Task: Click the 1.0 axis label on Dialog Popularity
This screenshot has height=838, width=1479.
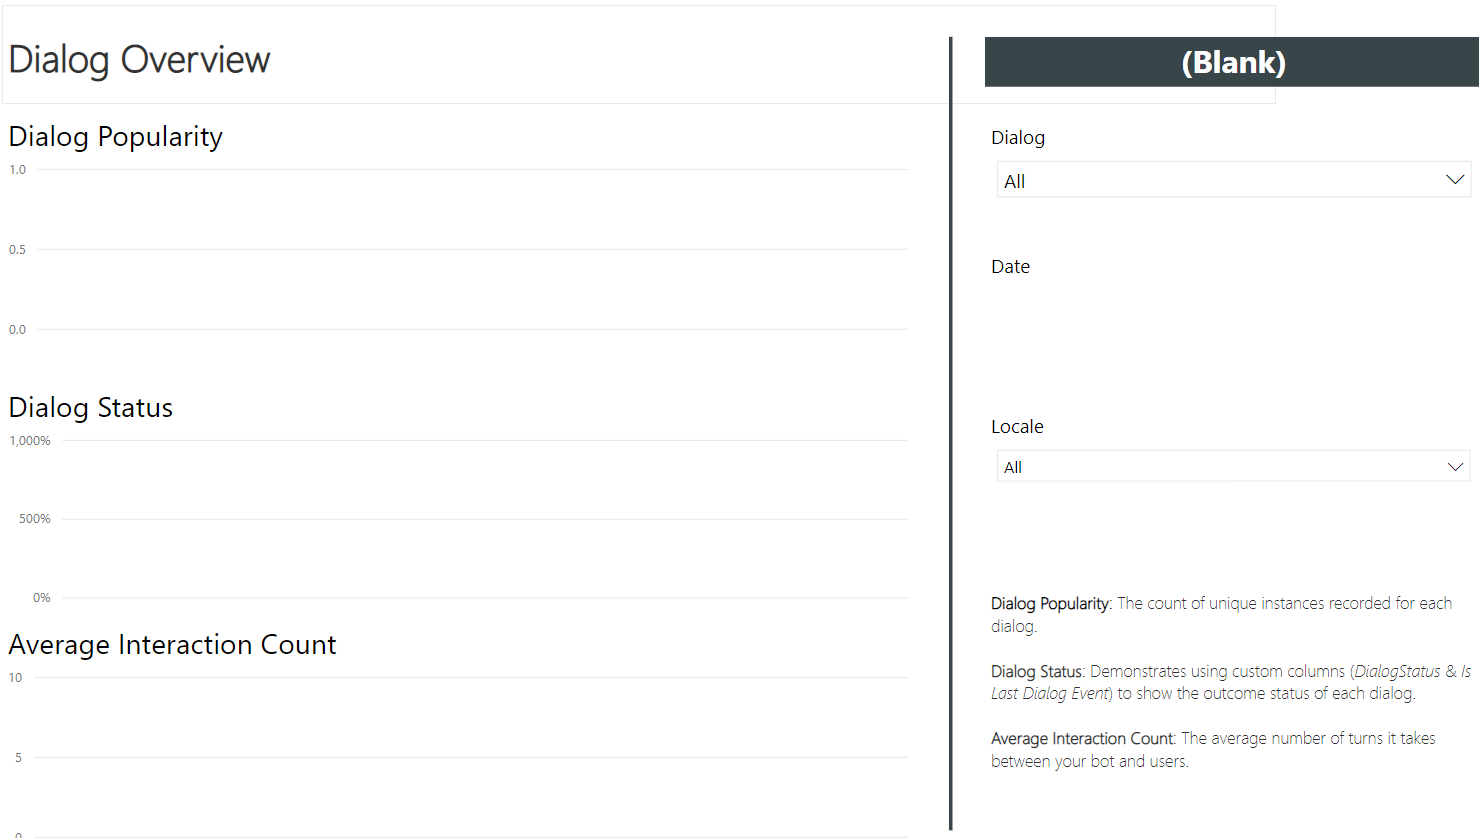Action: click(x=17, y=169)
